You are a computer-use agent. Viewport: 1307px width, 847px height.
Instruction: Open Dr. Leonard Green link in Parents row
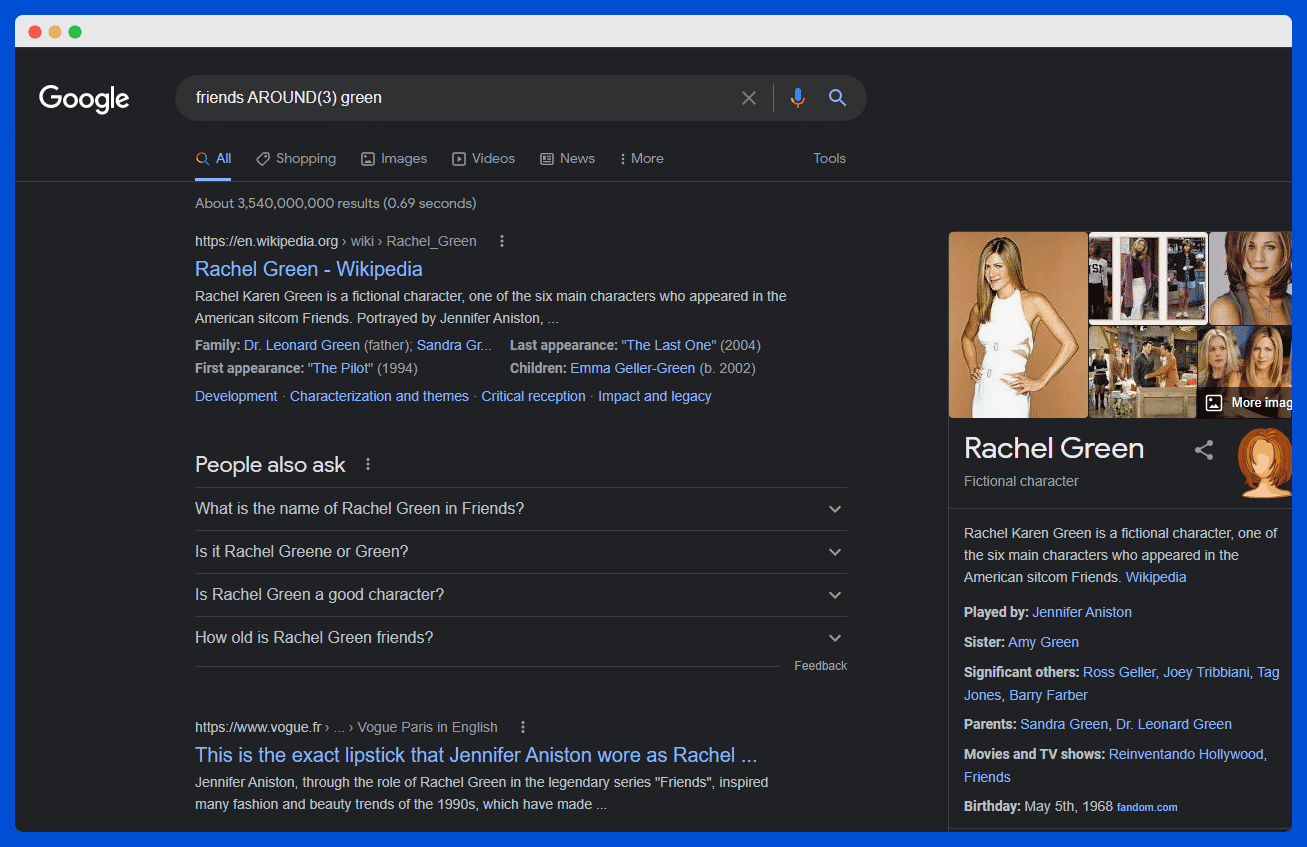[1174, 724]
